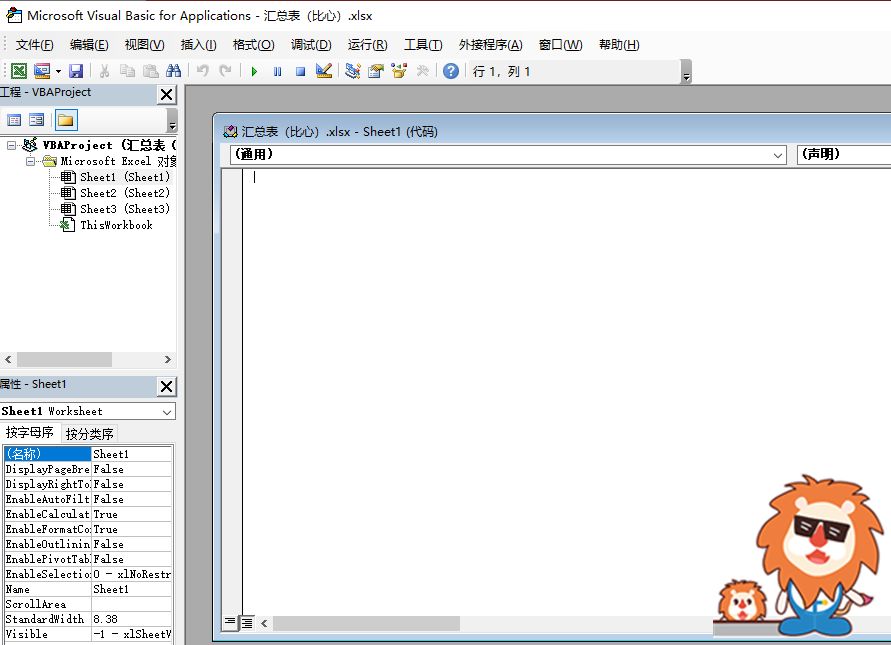Screen dimensions: 891x645
Task: Collapse the Microsoft Excel Objects folder
Action: coord(31,161)
